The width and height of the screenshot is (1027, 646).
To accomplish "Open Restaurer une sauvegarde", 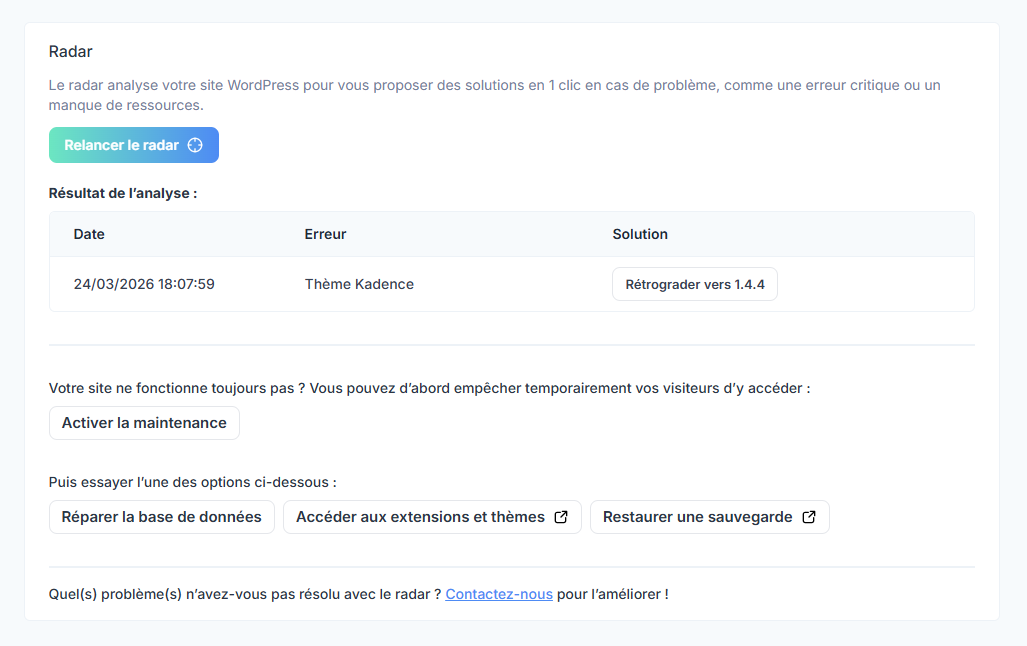I will point(710,517).
